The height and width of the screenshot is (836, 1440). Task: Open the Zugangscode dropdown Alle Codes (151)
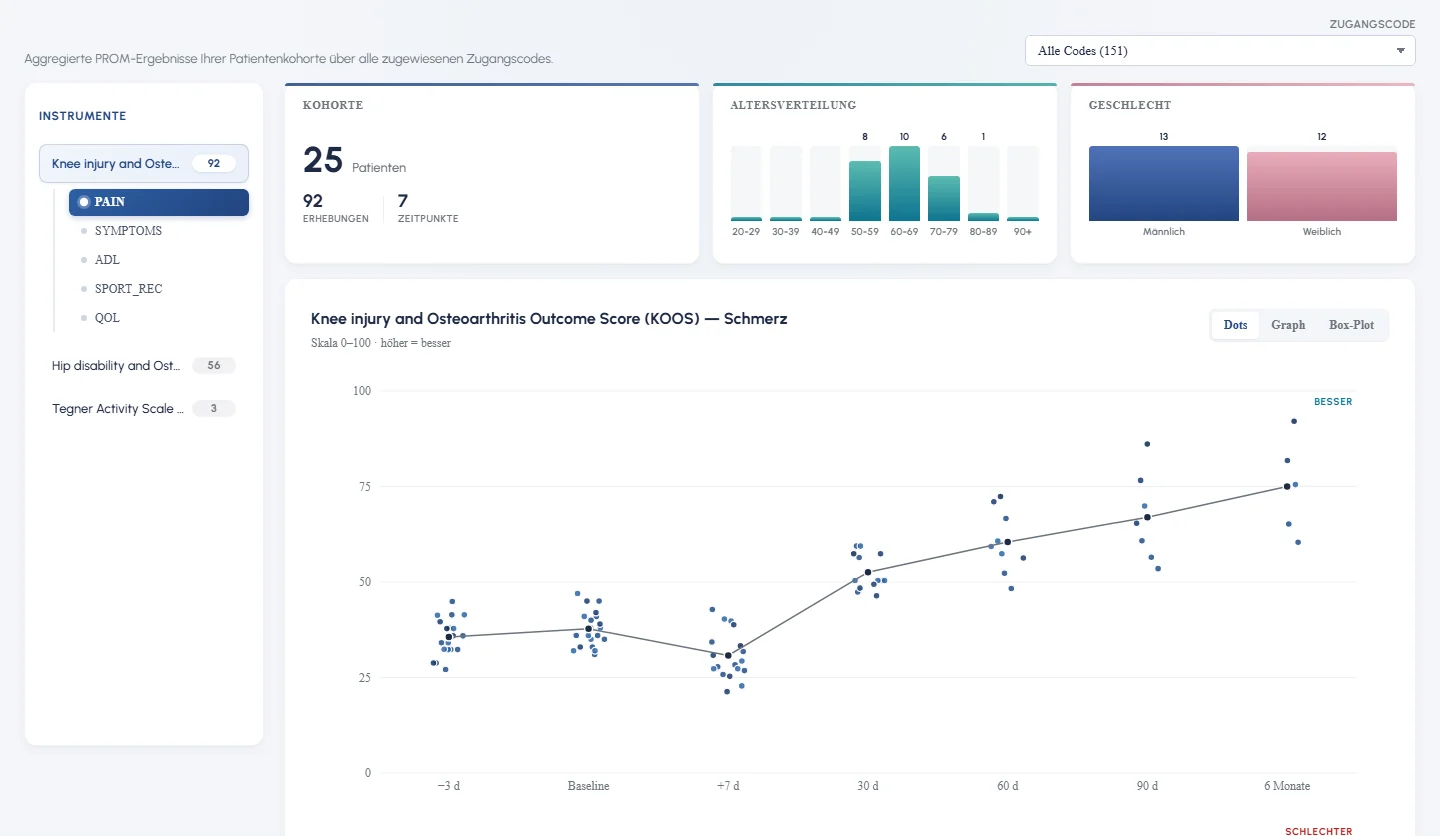click(x=1220, y=51)
